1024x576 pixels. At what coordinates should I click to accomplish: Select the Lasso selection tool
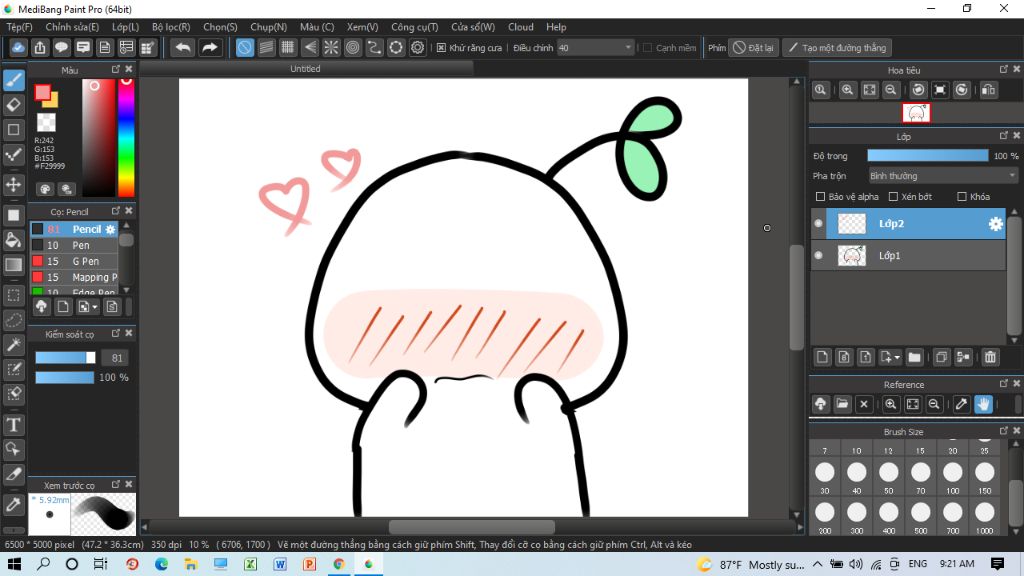(x=14, y=320)
